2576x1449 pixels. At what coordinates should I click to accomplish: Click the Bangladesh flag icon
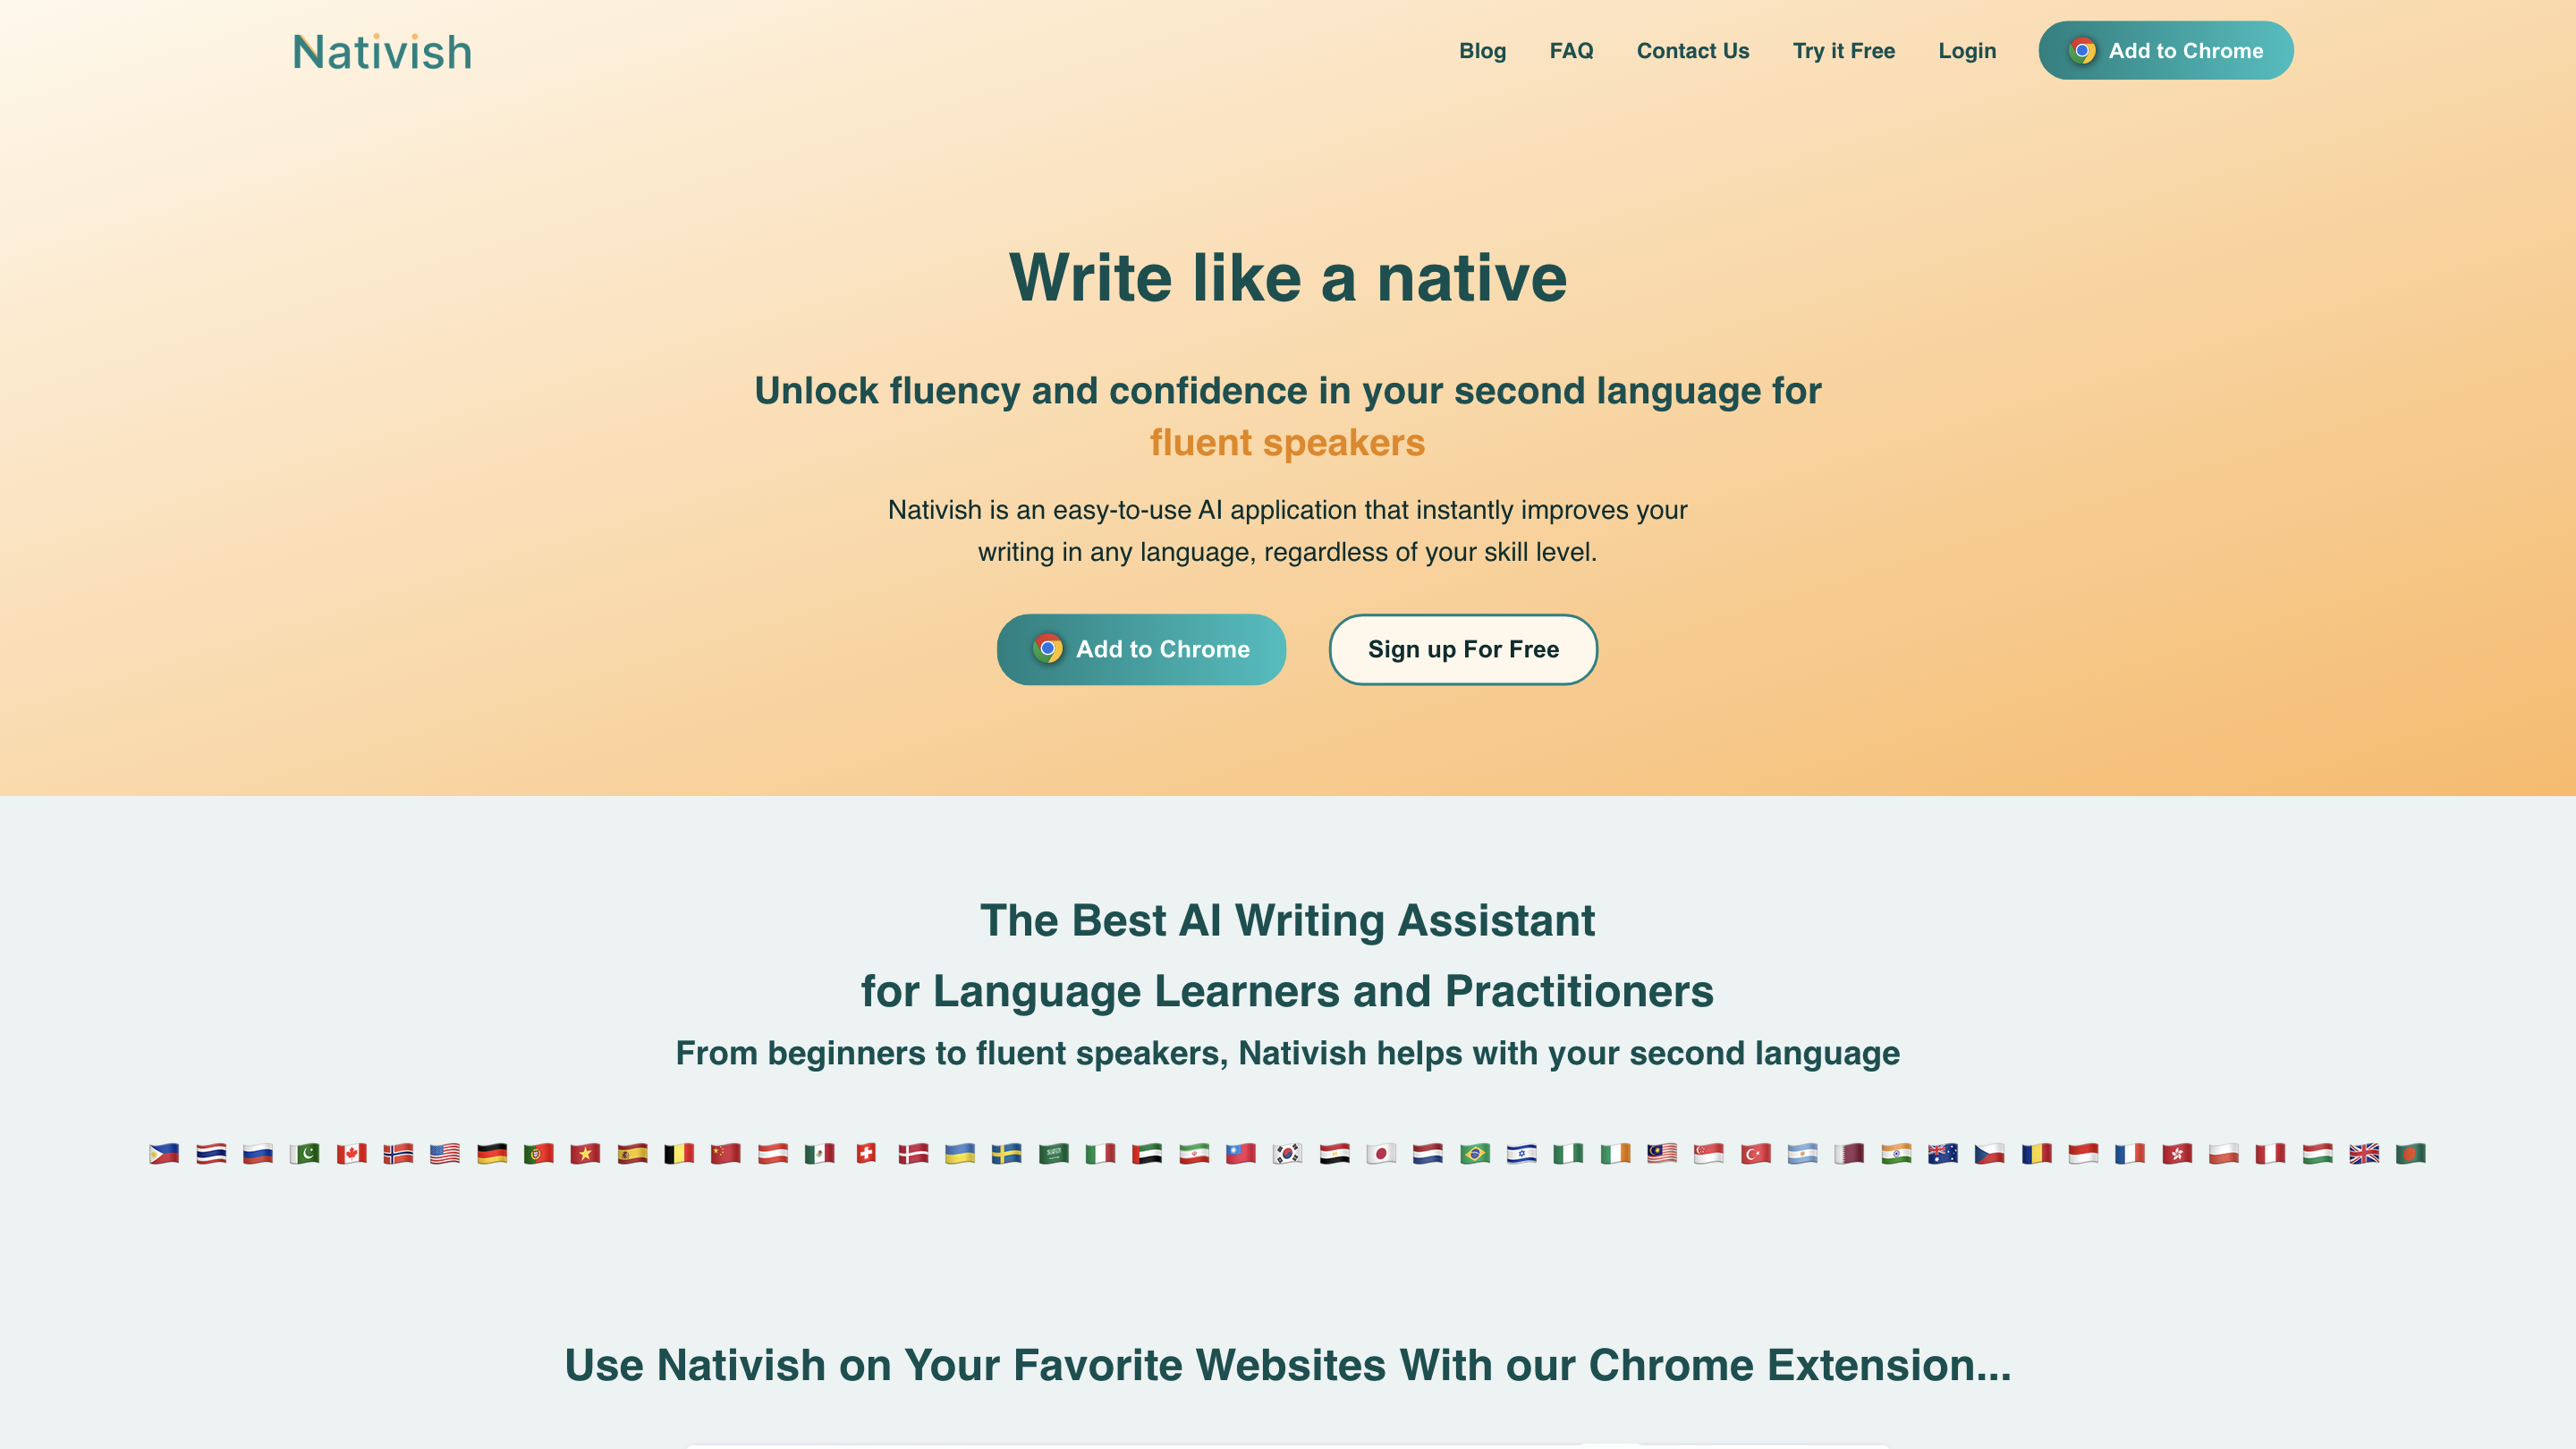[2410, 1153]
